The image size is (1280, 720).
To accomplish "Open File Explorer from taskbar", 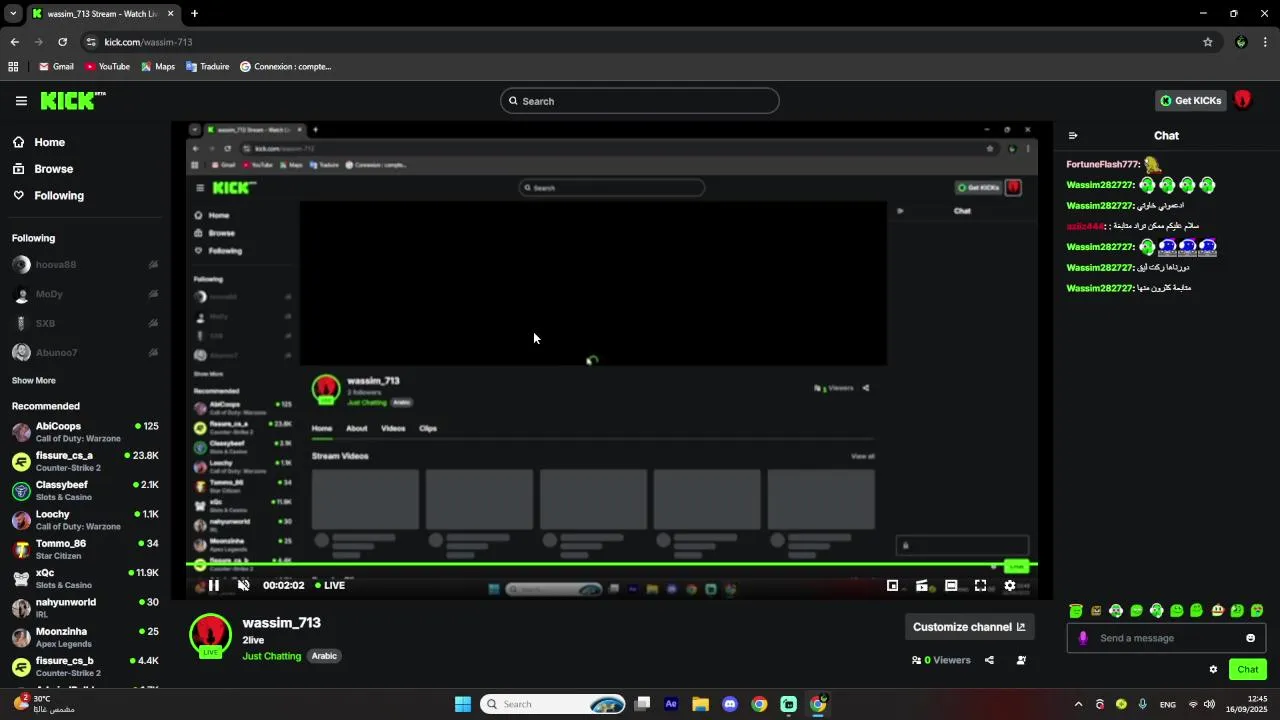I will [700, 704].
